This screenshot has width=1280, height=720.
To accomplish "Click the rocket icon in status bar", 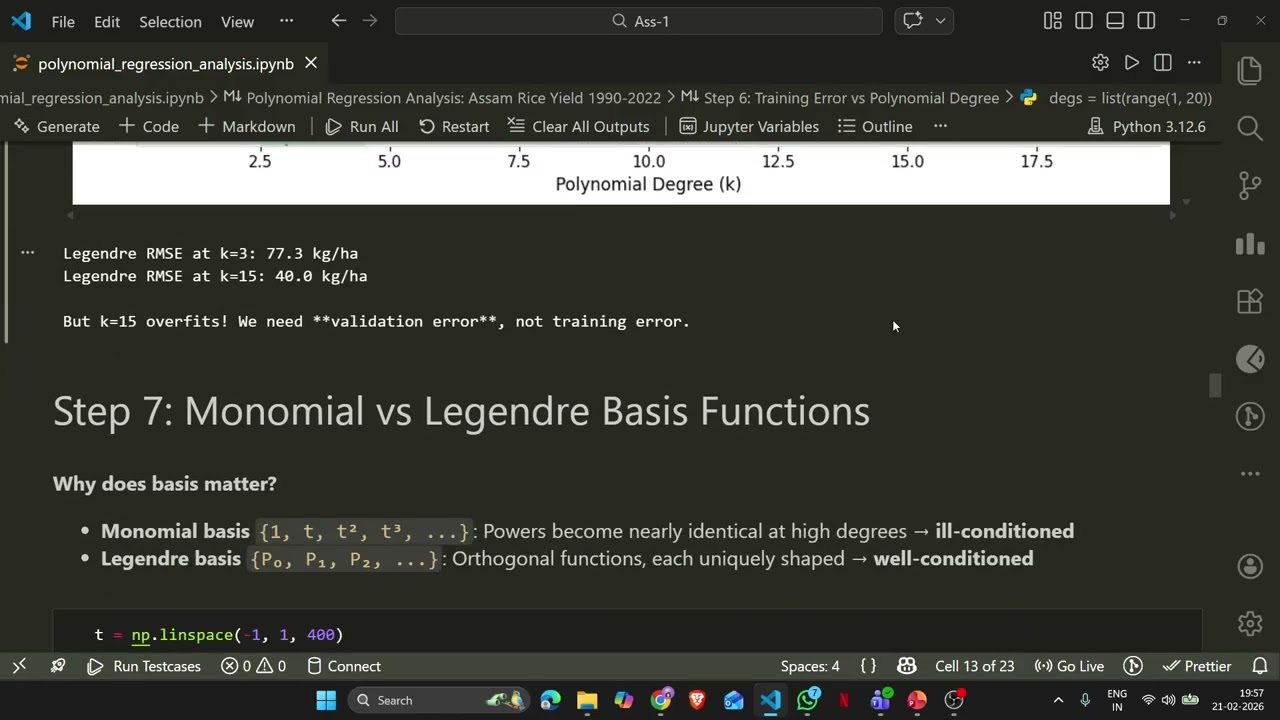I will [x=58, y=666].
